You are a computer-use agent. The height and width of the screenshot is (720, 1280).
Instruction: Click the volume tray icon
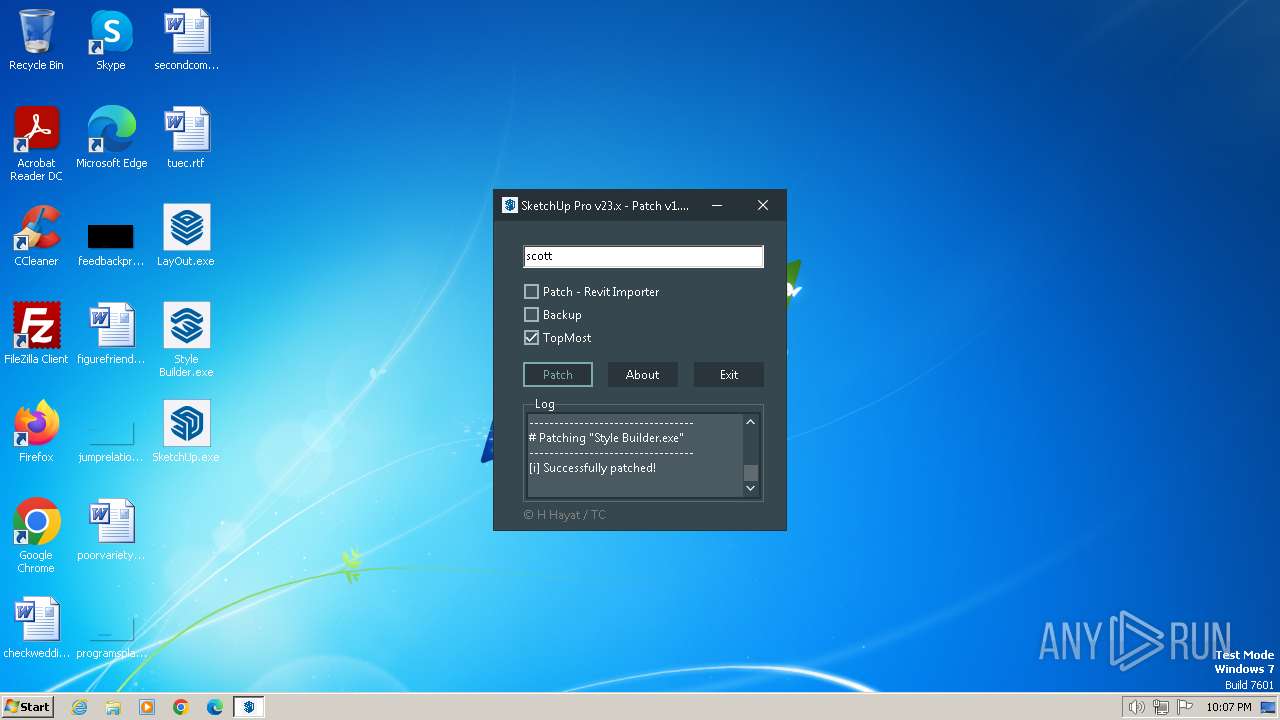[1136, 707]
